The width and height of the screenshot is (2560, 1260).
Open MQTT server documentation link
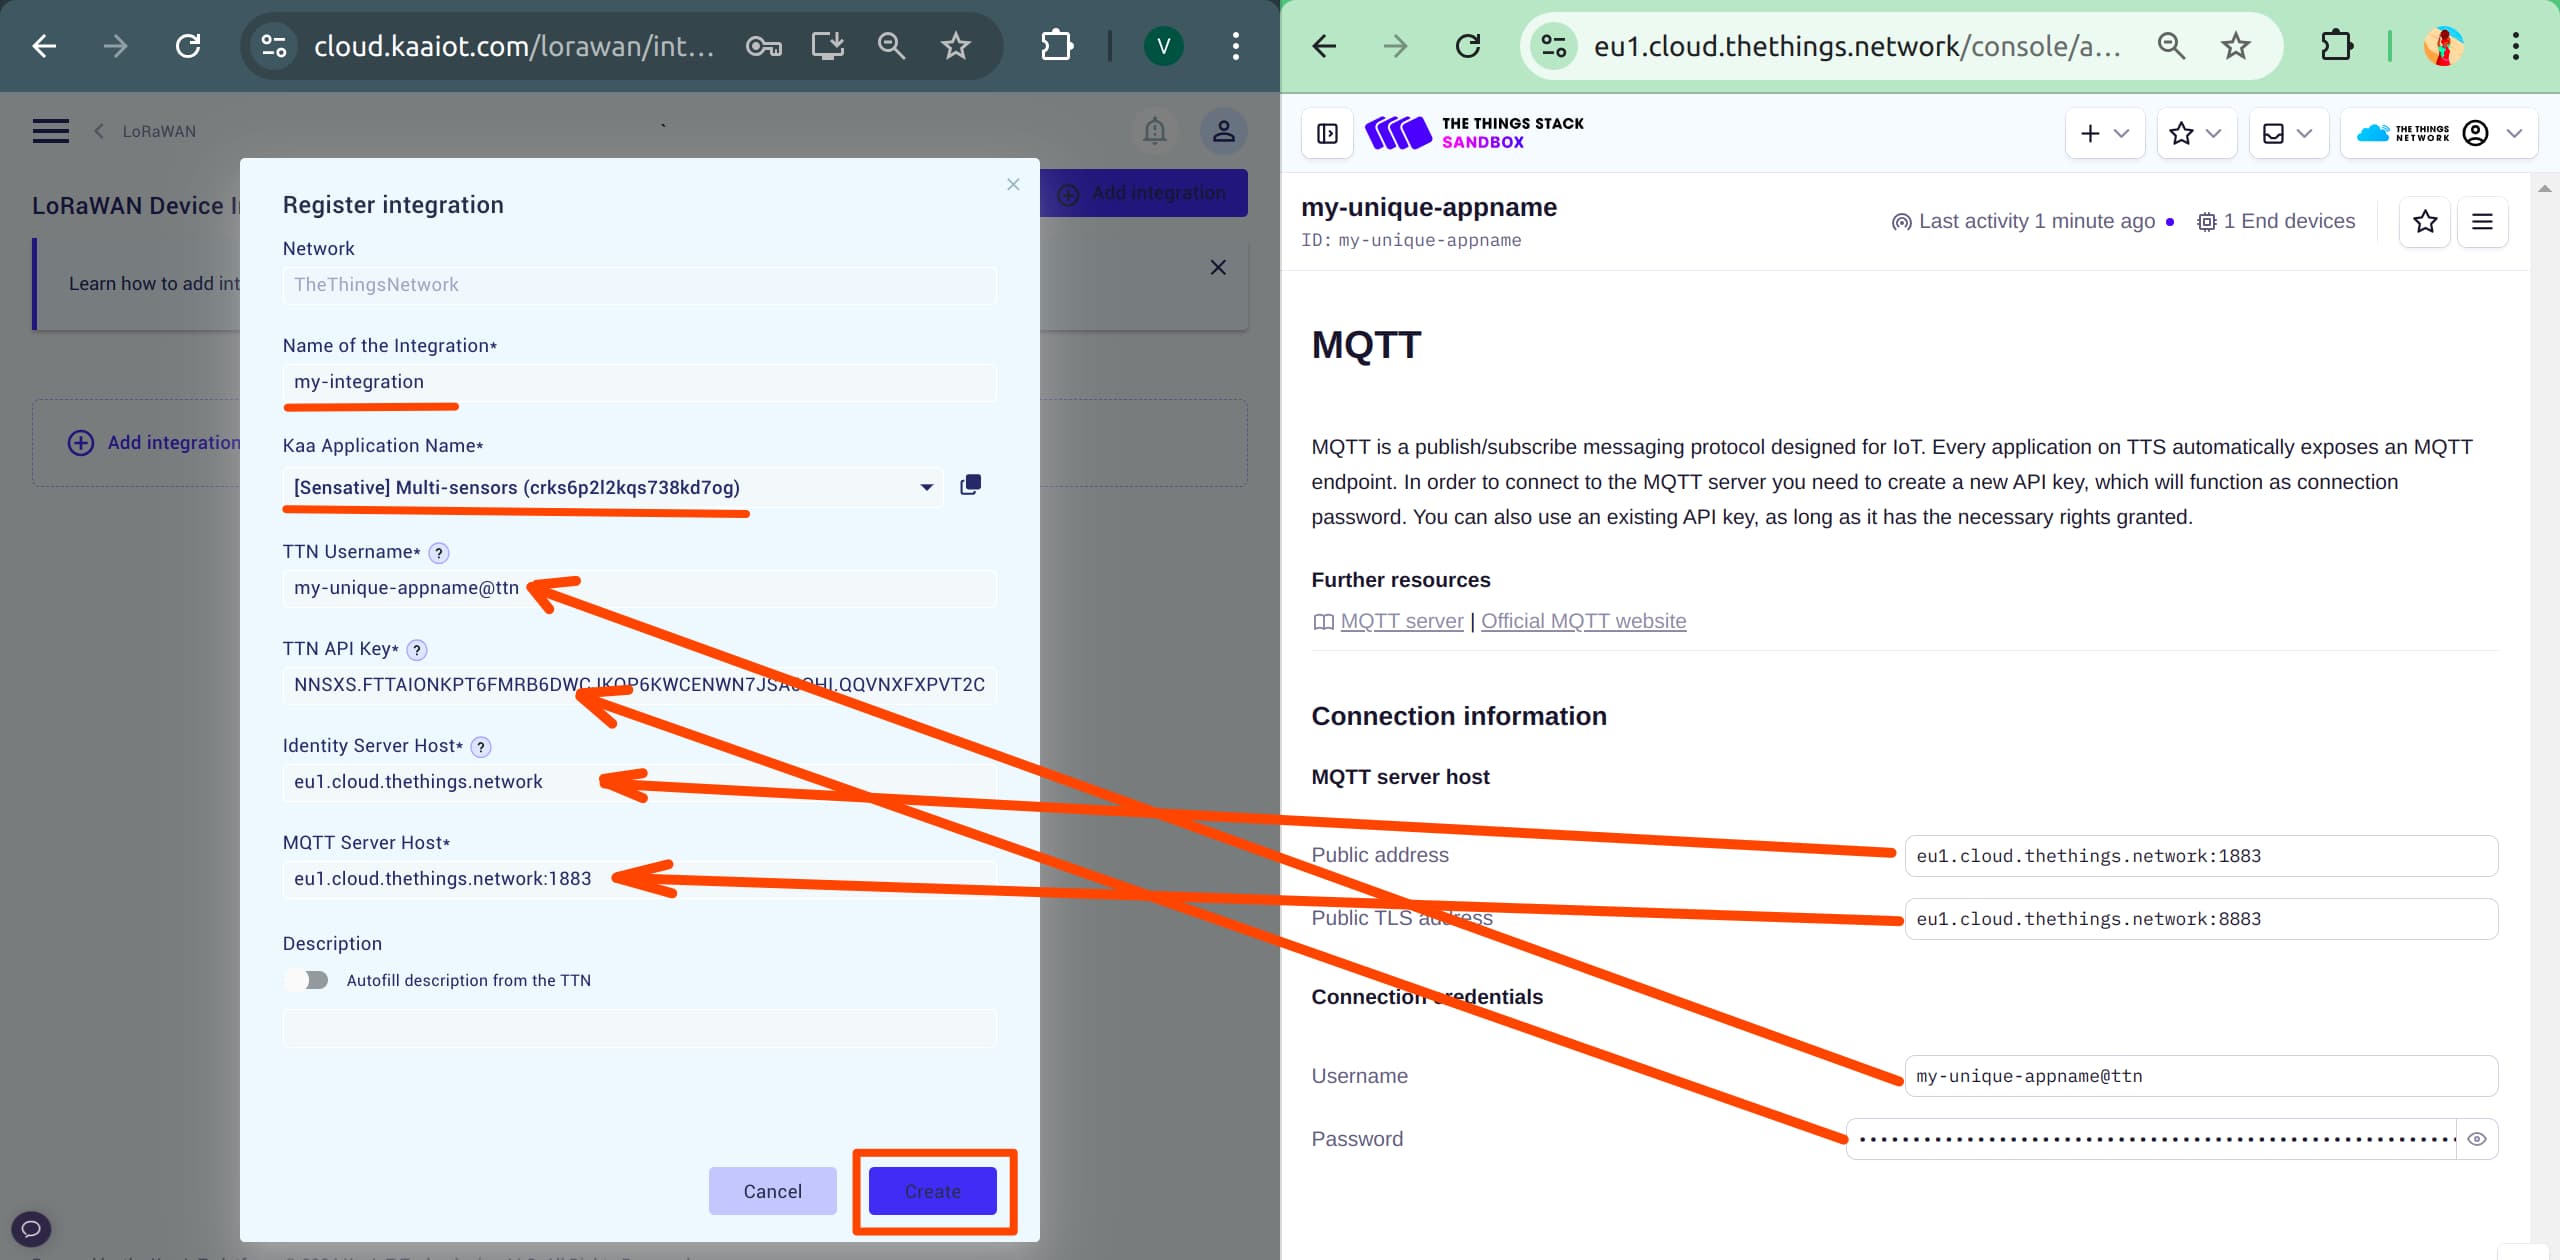[1401, 621]
